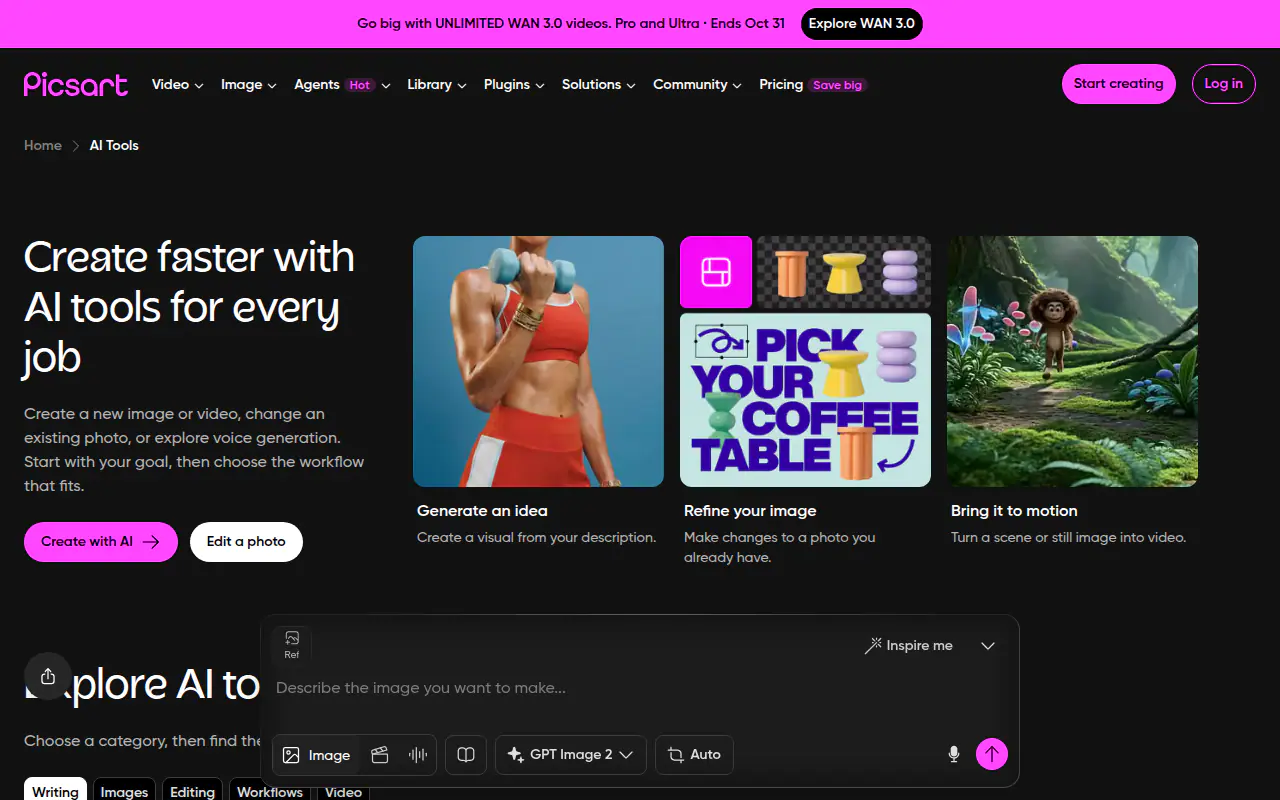Expand the Solutions menu
This screenshot has height=800, width=1280.
tap(598, 85)
